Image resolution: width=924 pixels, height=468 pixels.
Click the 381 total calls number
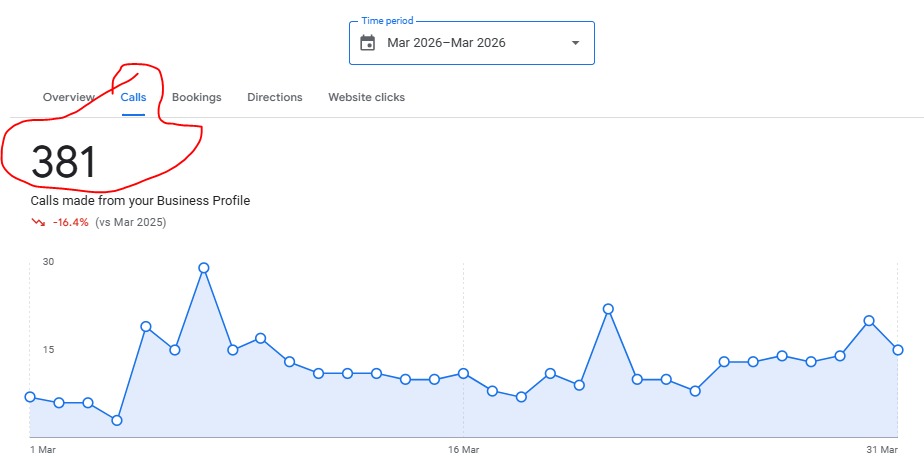coord(64,163)
